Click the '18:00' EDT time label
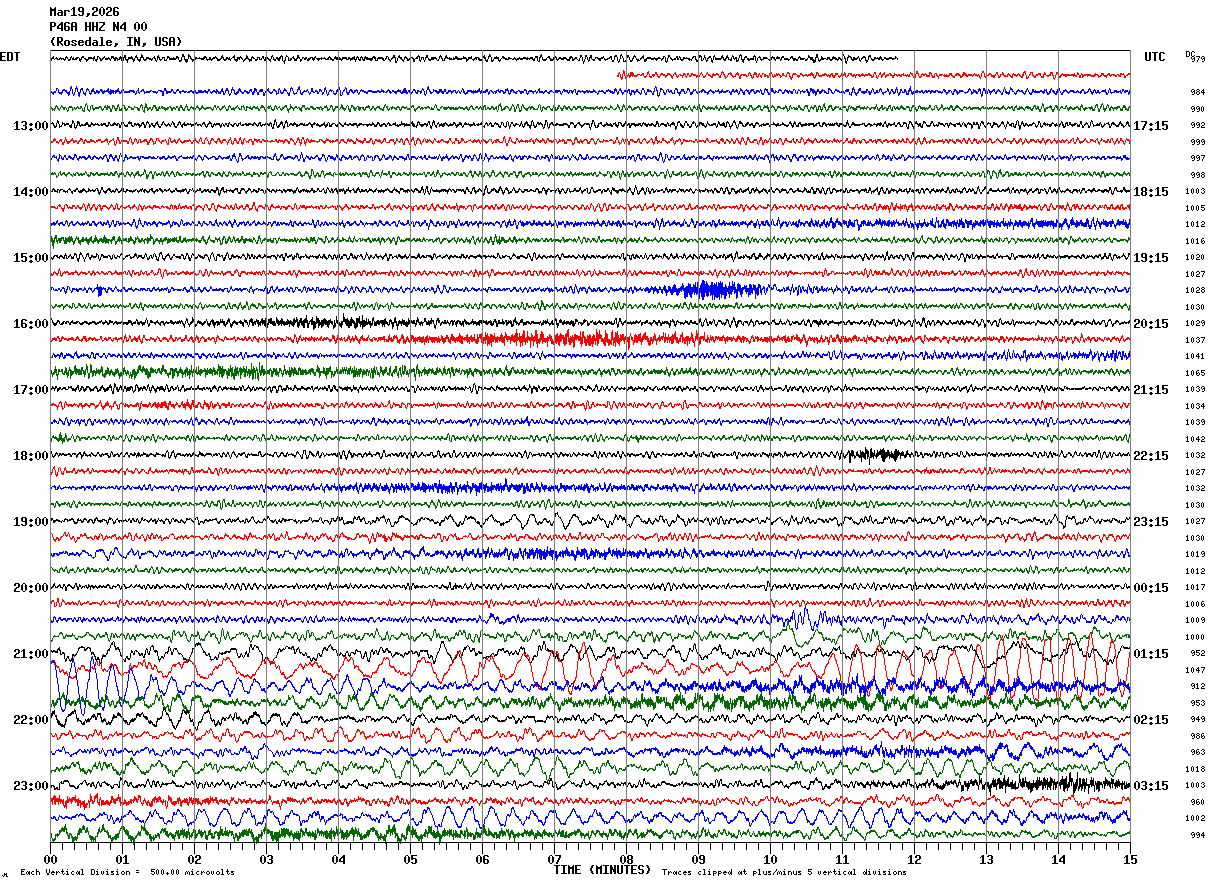Screen dimensions: 1210x886 pyautogui.click(x=31, y=456)
